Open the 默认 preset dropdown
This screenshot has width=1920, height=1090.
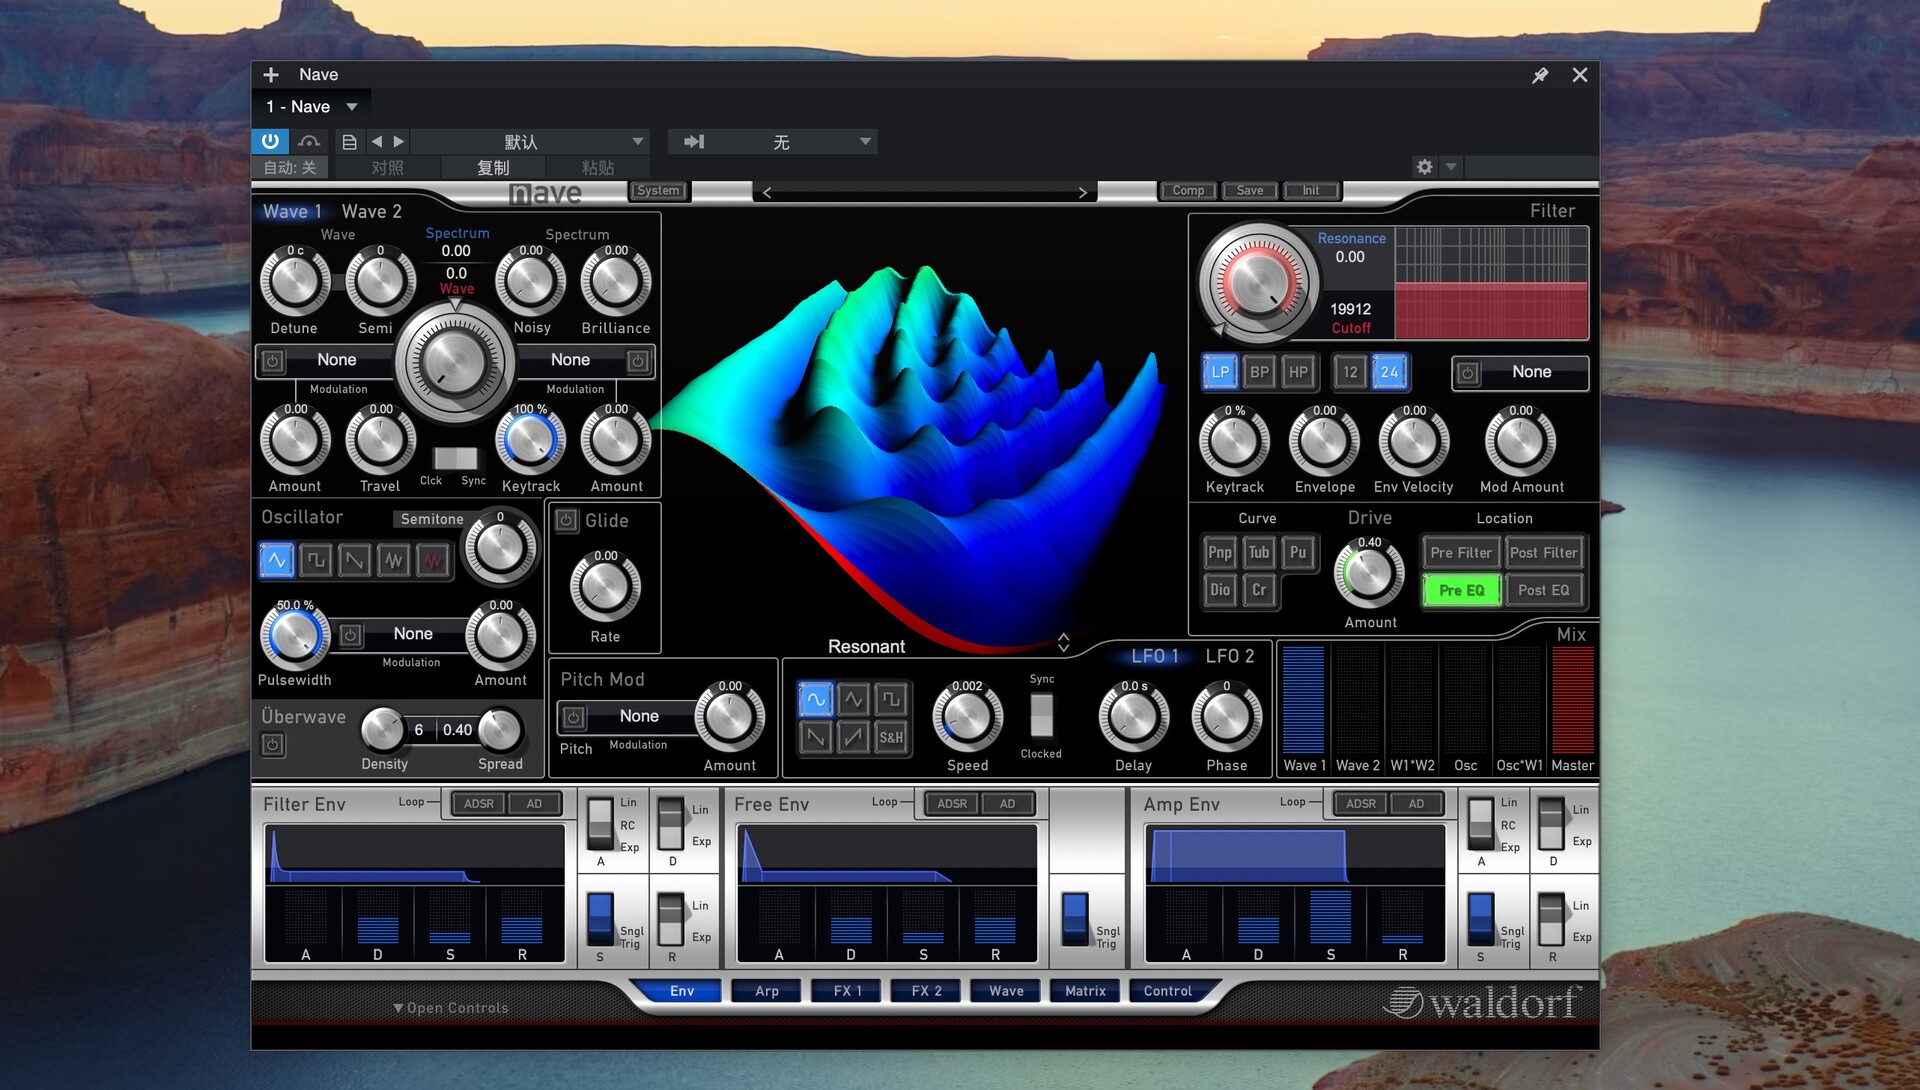pyautogui.click(x=531, y=142)
